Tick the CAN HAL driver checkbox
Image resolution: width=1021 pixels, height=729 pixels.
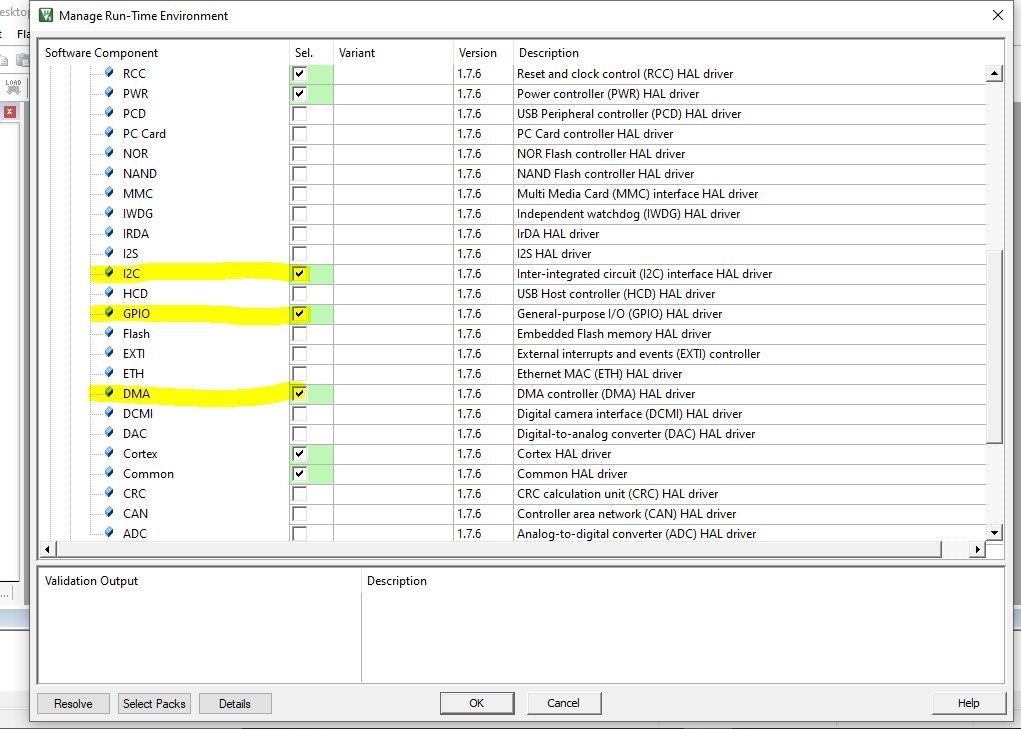tap(300, 514)
